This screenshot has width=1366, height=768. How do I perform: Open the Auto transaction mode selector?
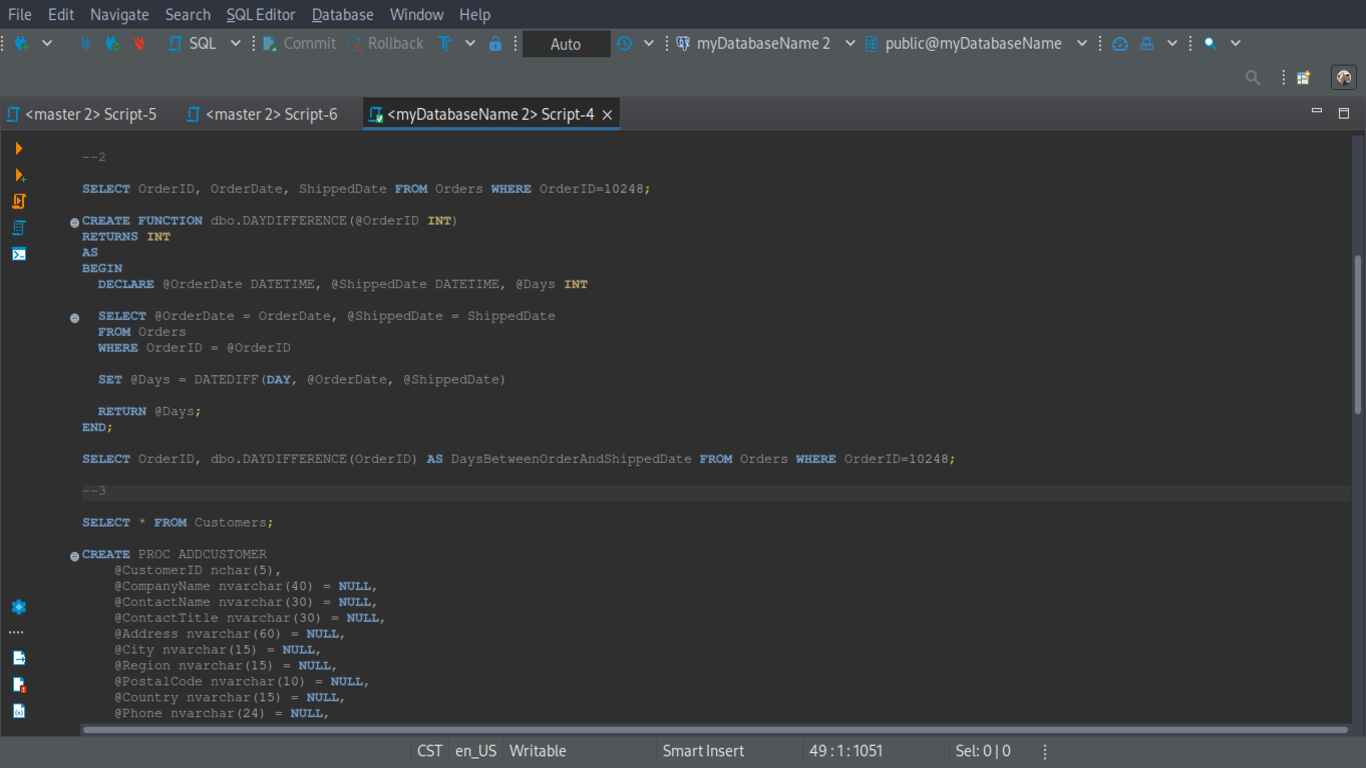566,44
